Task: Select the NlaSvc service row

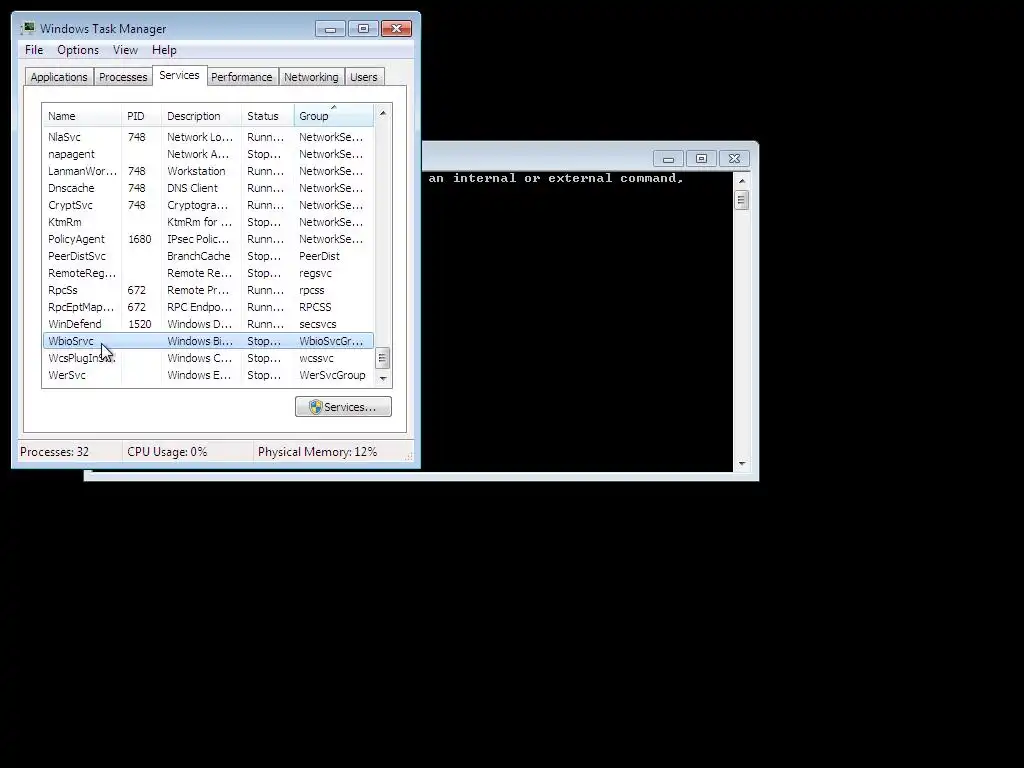Action: tap(208, 137)
